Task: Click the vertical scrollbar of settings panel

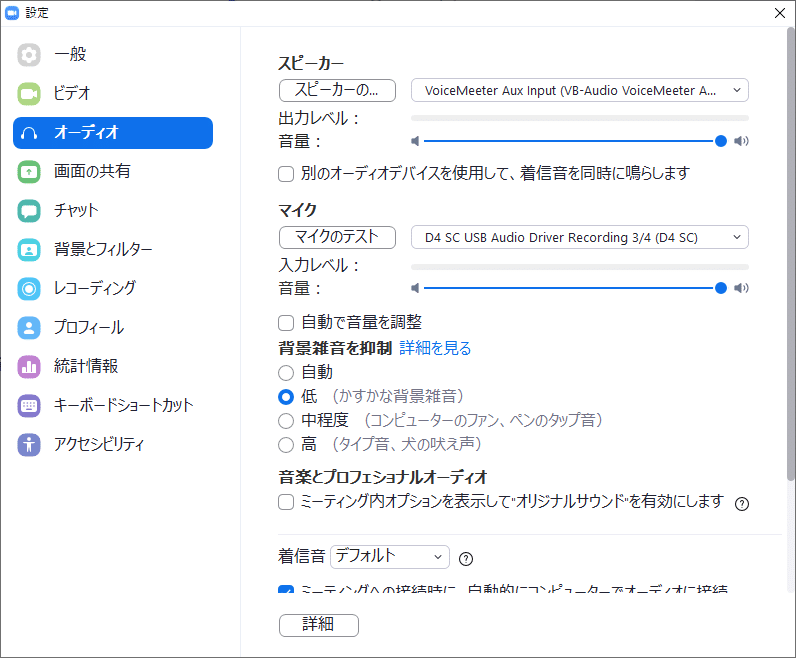Action: tap(790, 254)
